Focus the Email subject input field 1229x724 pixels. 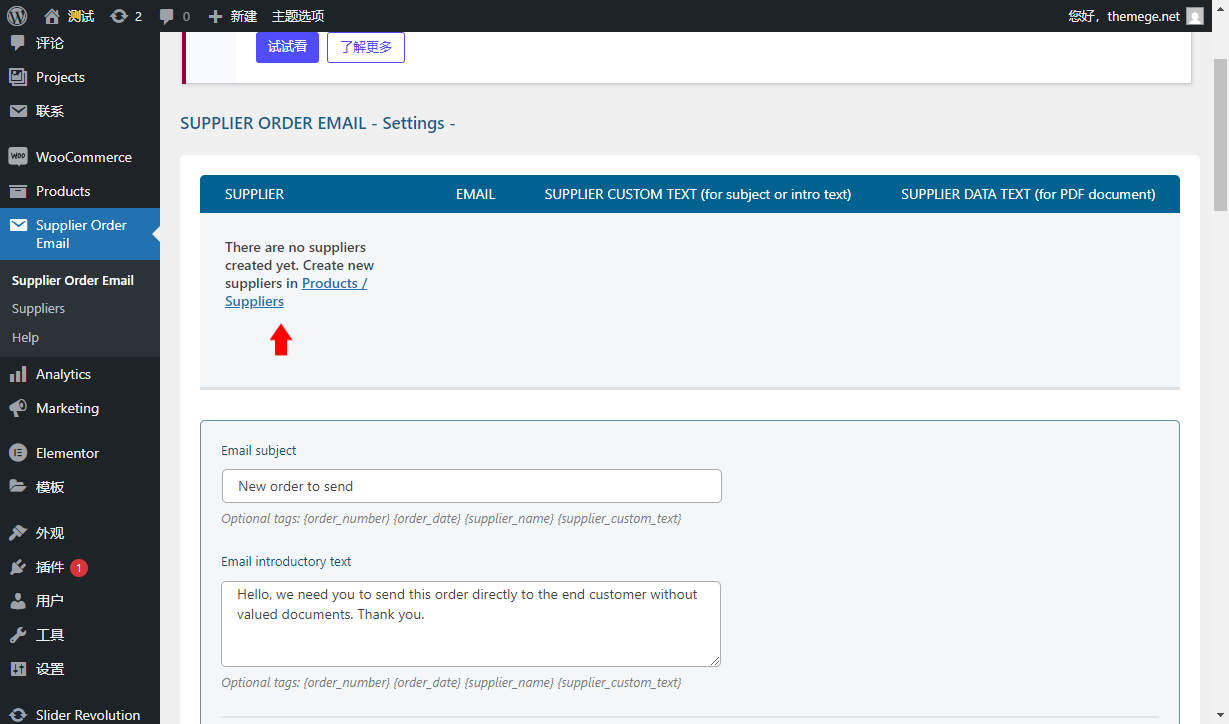click(471, 486)
